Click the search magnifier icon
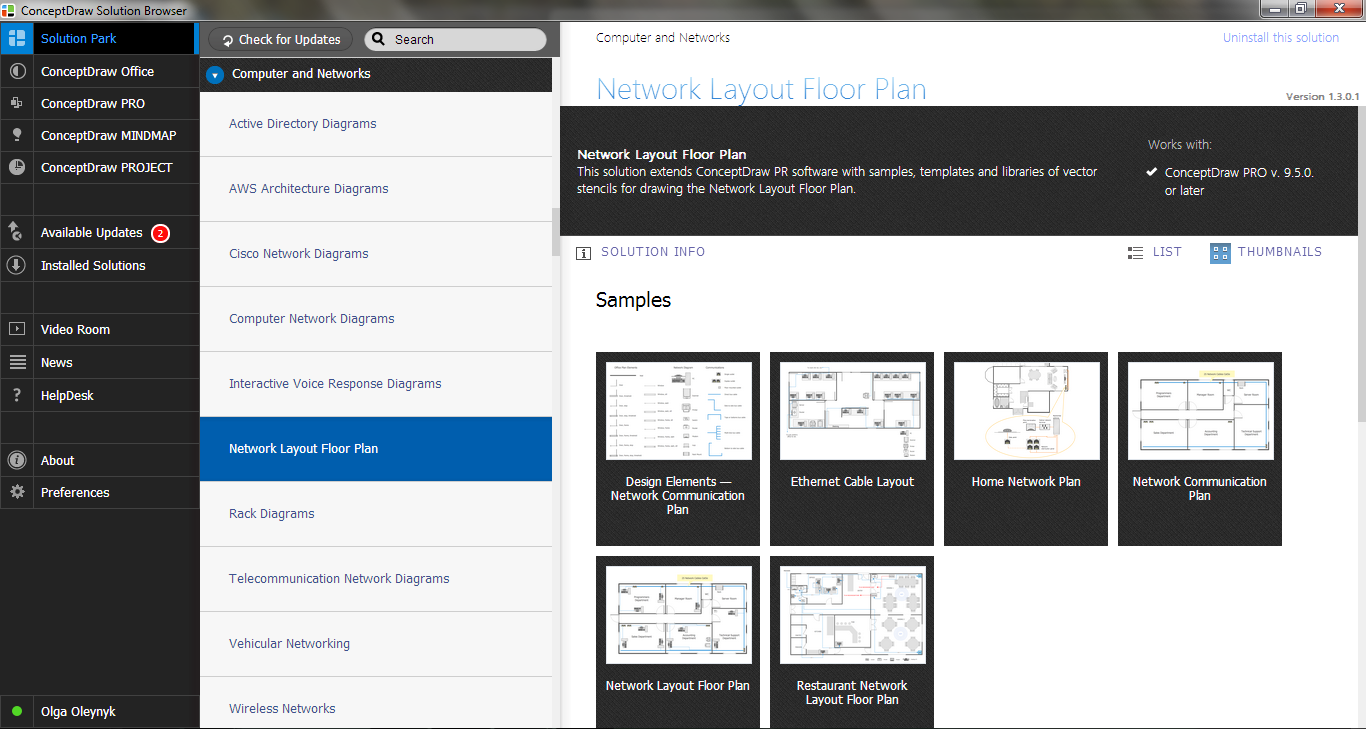 [x=380, y=40]
